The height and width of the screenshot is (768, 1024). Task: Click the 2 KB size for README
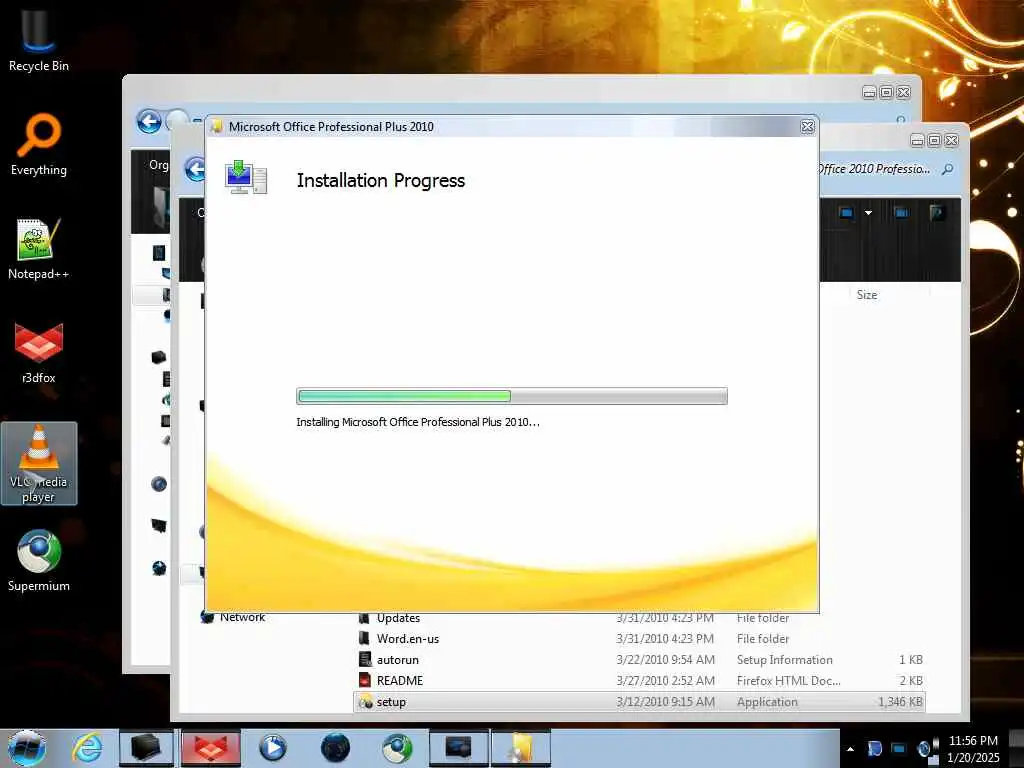910,680
